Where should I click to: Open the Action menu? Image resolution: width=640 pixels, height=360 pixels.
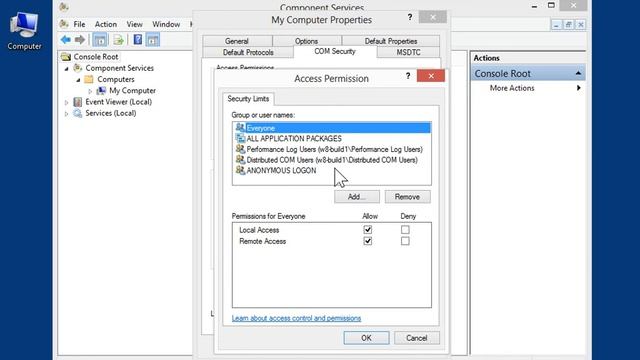coord(106,24)
